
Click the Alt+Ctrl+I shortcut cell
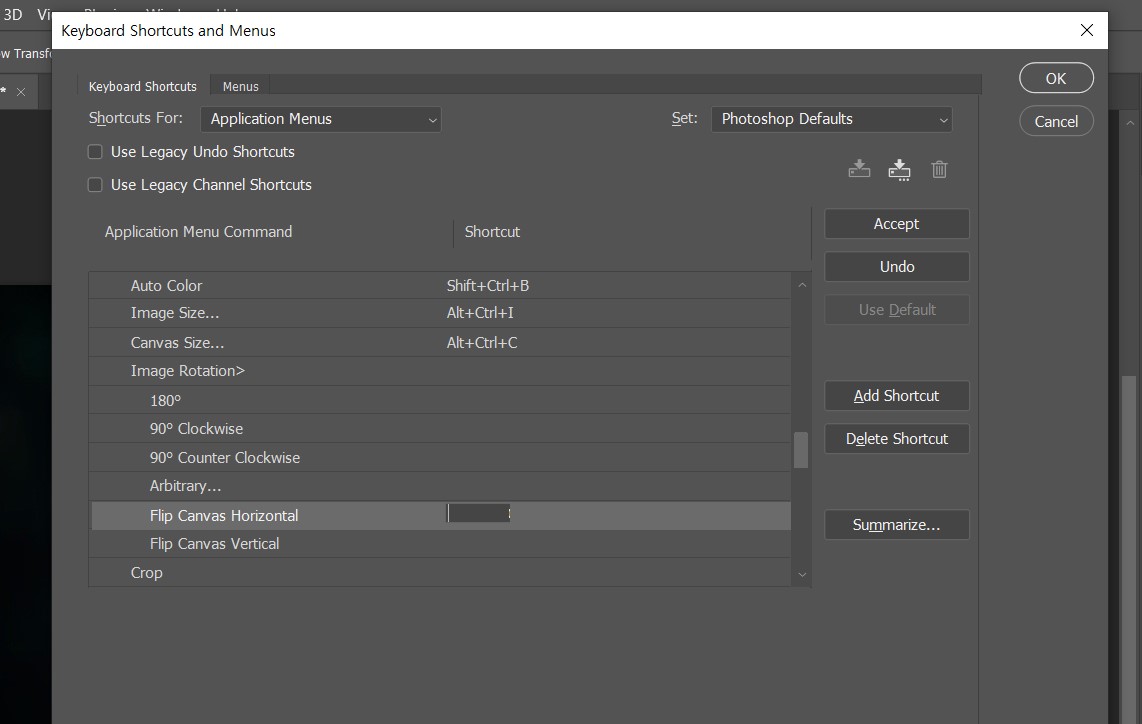(480, 312)
